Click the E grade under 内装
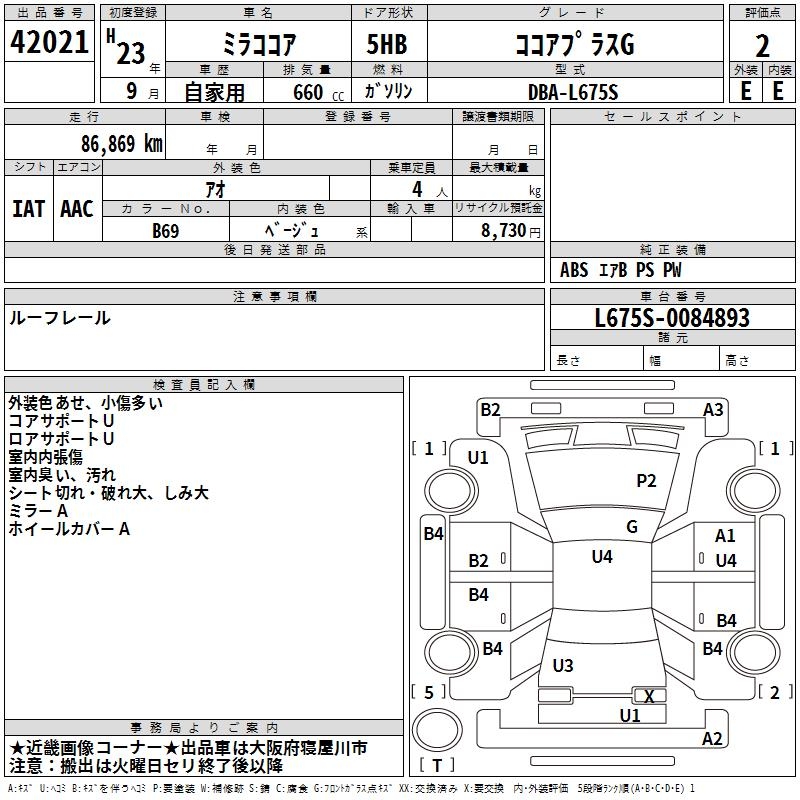Image resolution: width=800 pixels, height=800 pixels. [x=778, y=91]
